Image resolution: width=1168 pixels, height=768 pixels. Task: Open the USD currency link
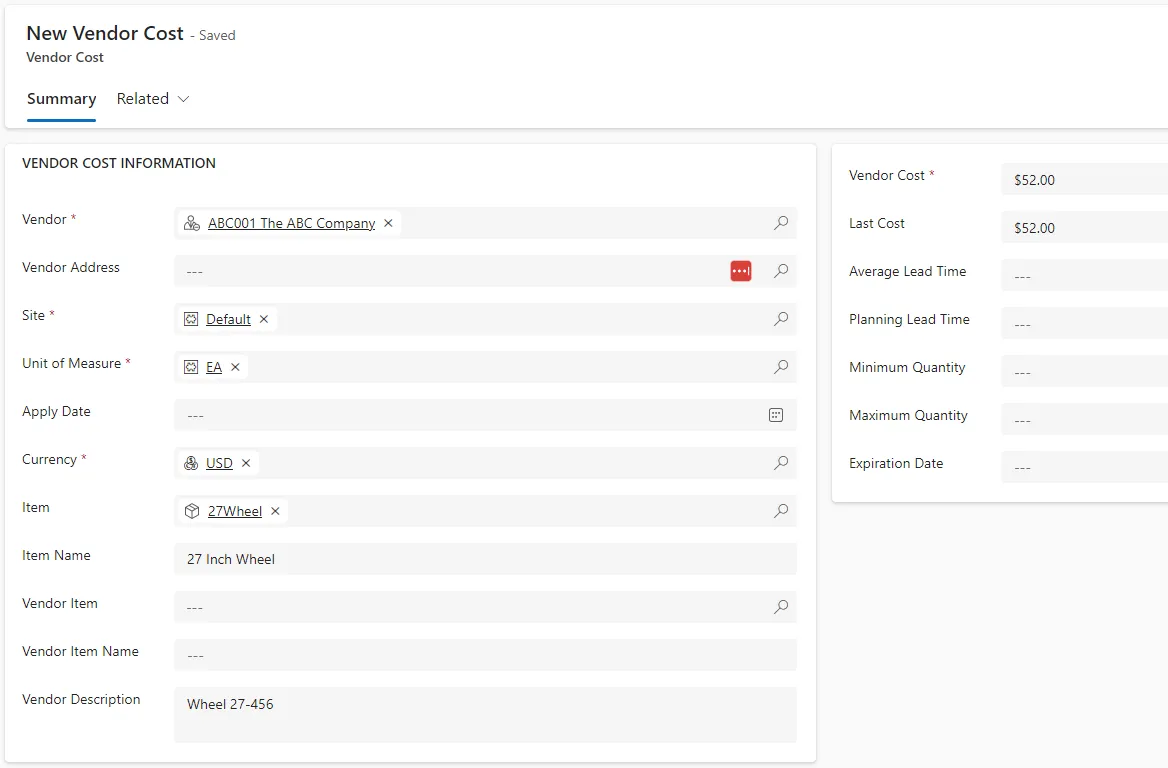(219, 463)
